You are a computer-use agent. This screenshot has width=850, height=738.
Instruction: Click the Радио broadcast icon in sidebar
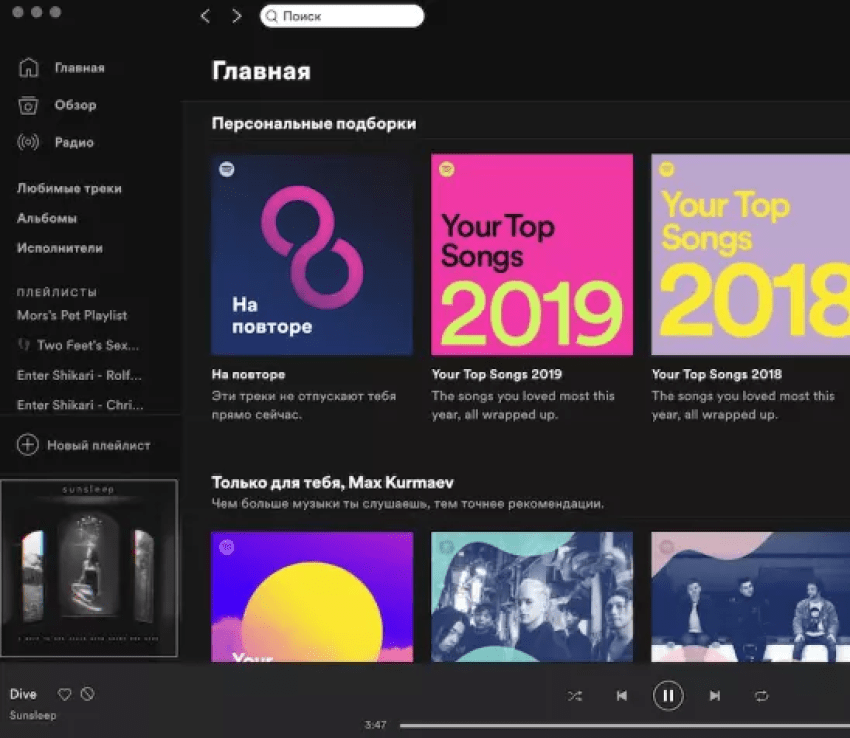coord(28,142)
